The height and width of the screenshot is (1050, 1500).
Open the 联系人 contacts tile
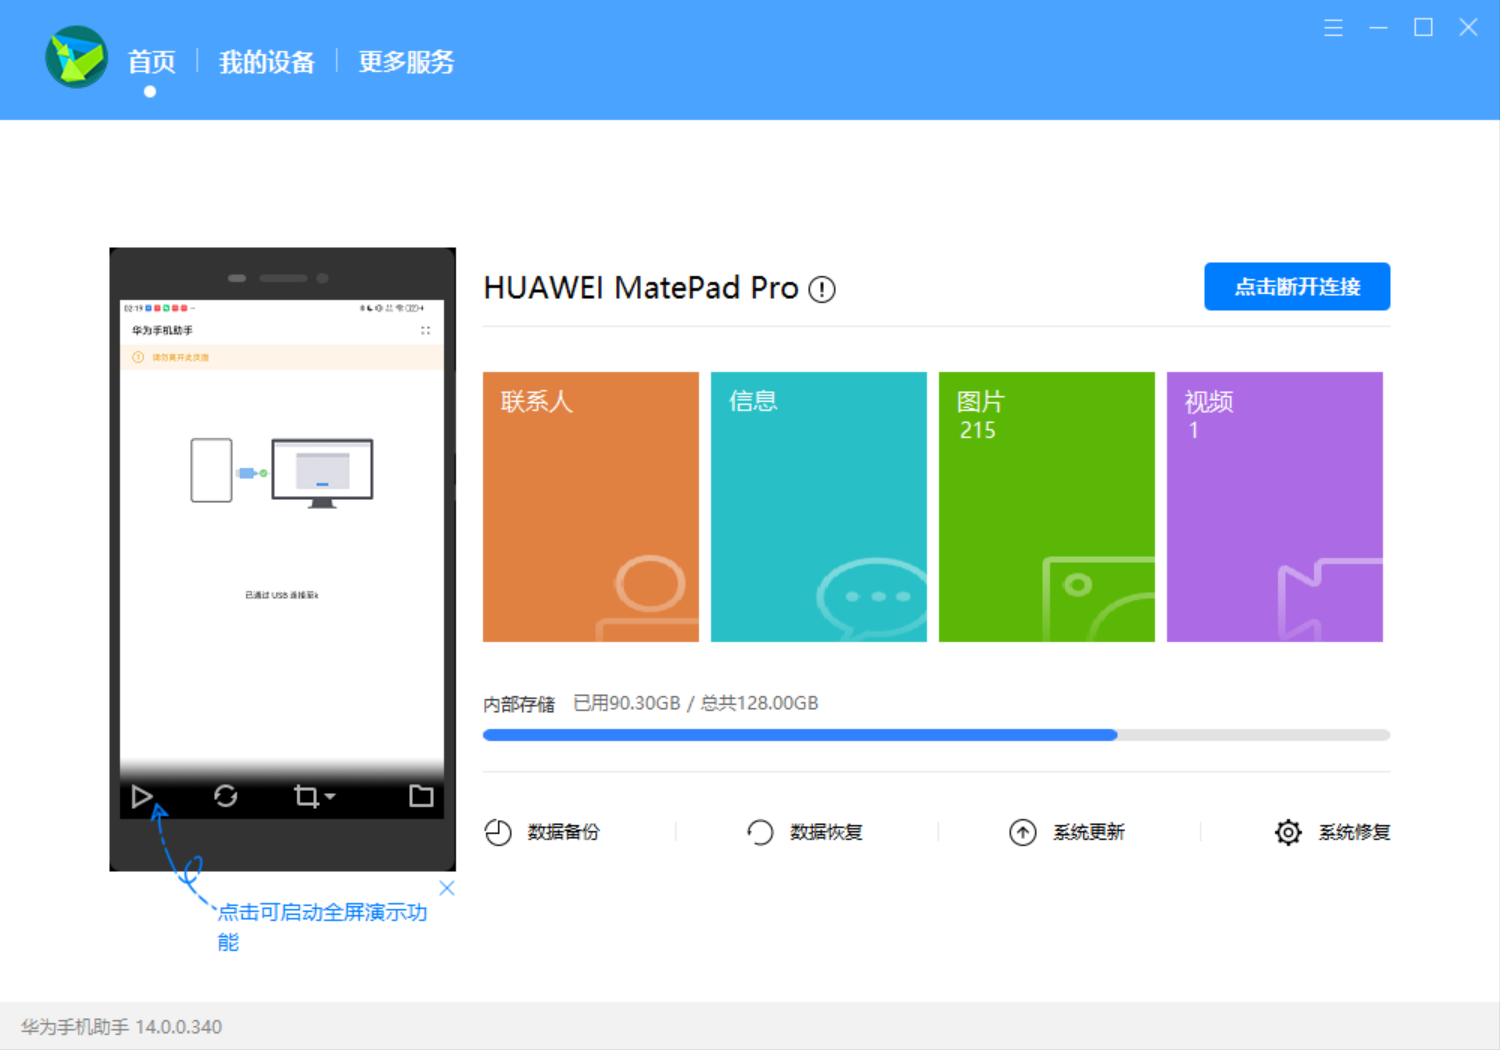point(591,507)
